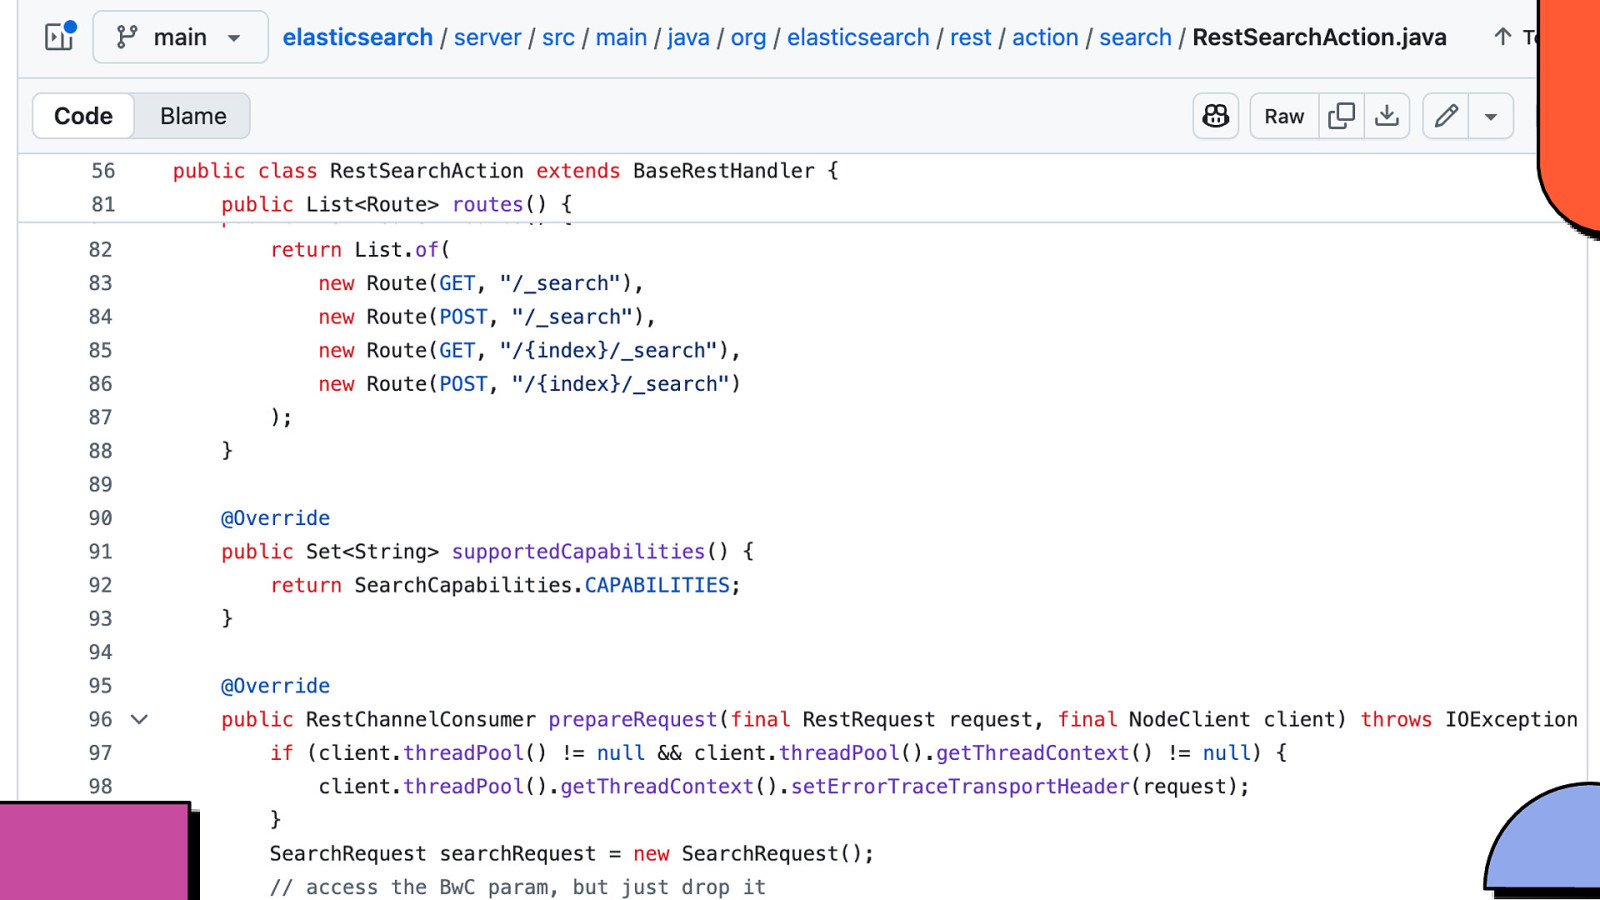Click "/{index}/_search" string on line 85
Viewport: 1600px width, 900px height.
(609, 350)
